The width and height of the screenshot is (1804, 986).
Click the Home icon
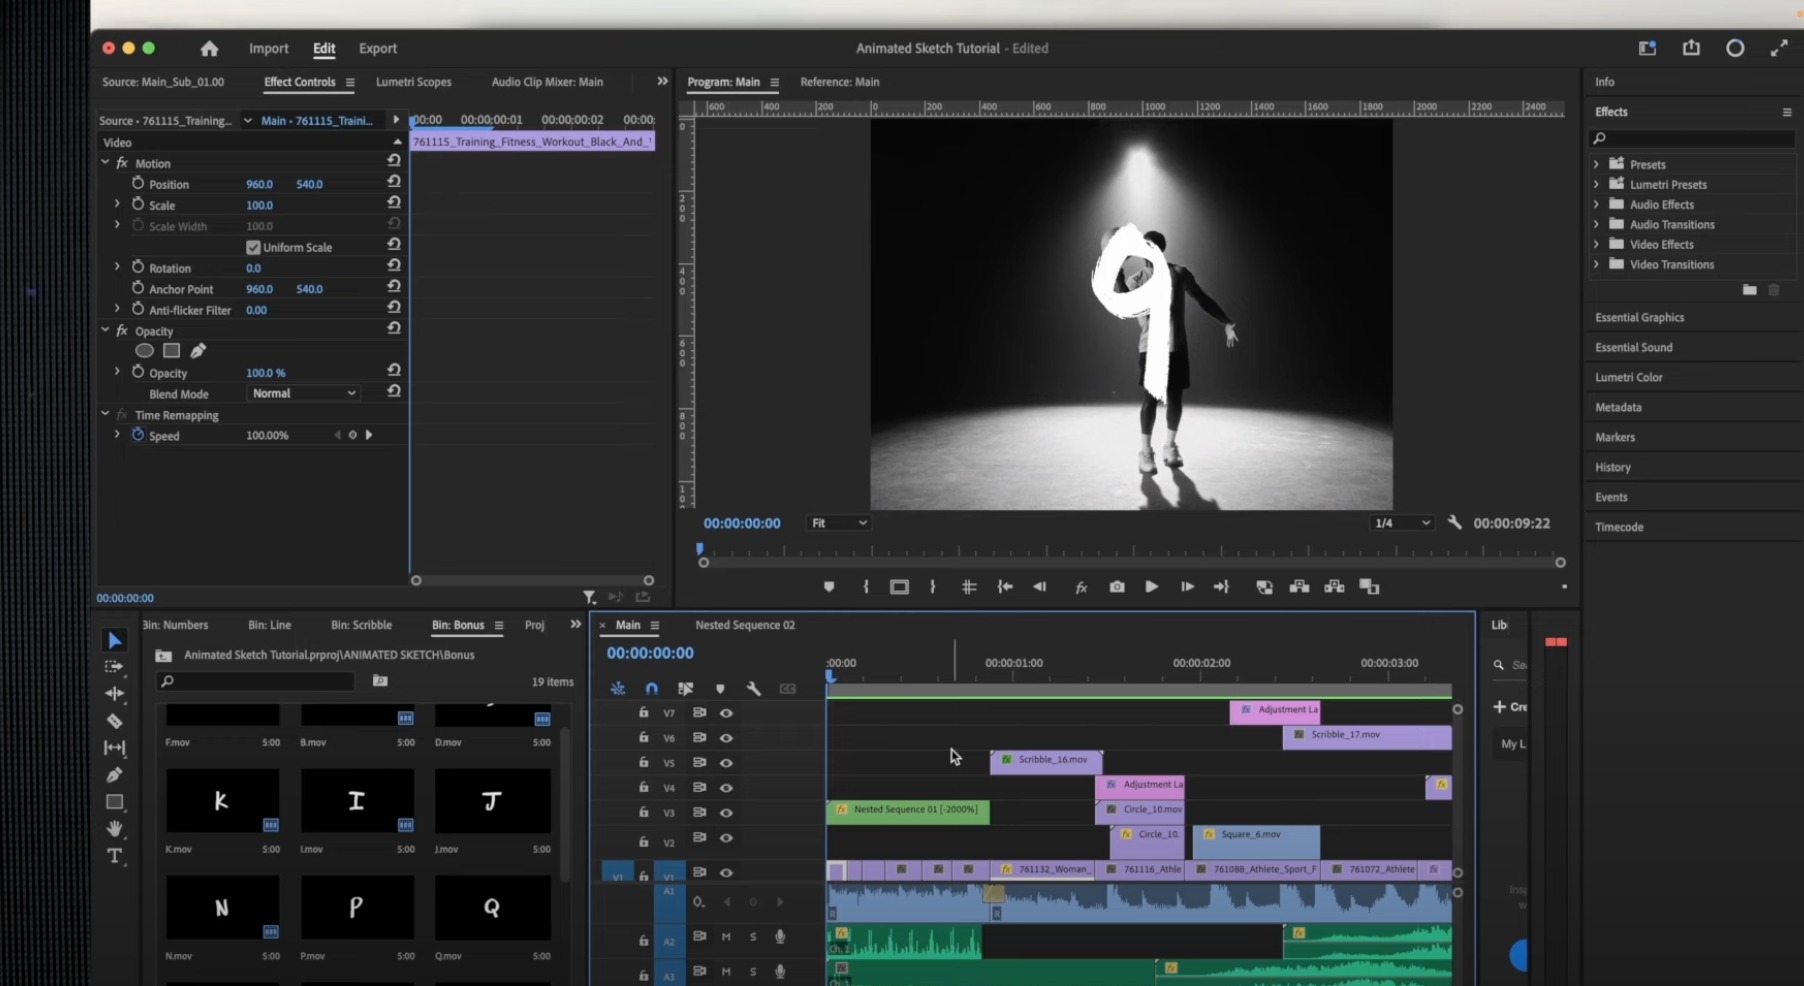click(x=209, y=49)
